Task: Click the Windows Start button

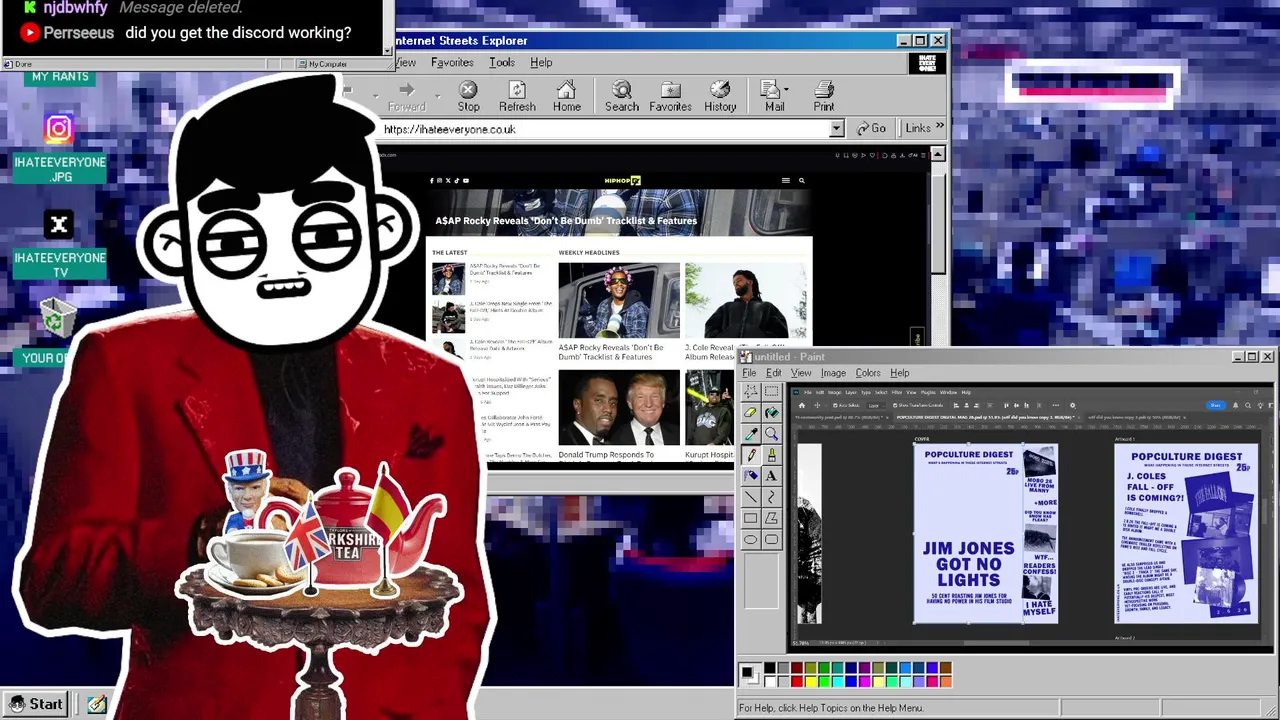Action: point(37,704)
